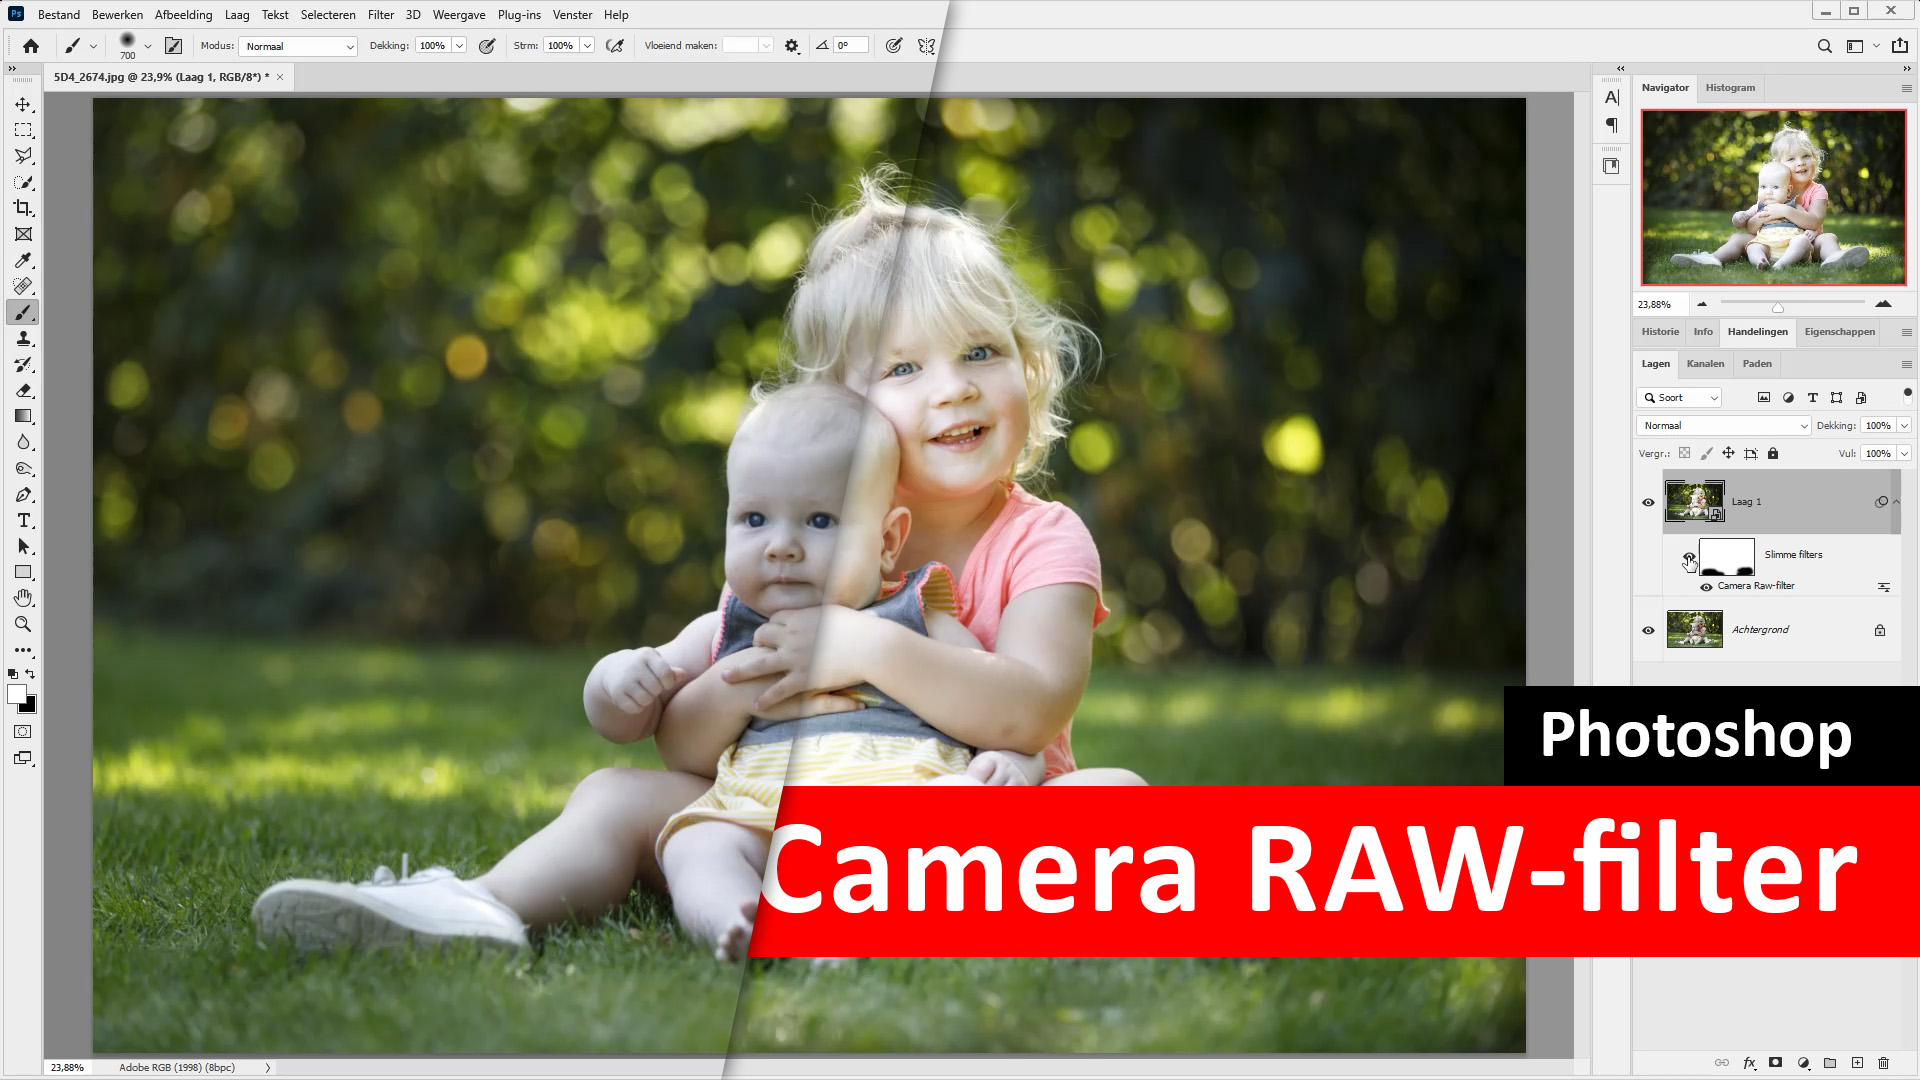The image size is (1920, 1080).
Task: Select the Crop tool
Action: 23,208
